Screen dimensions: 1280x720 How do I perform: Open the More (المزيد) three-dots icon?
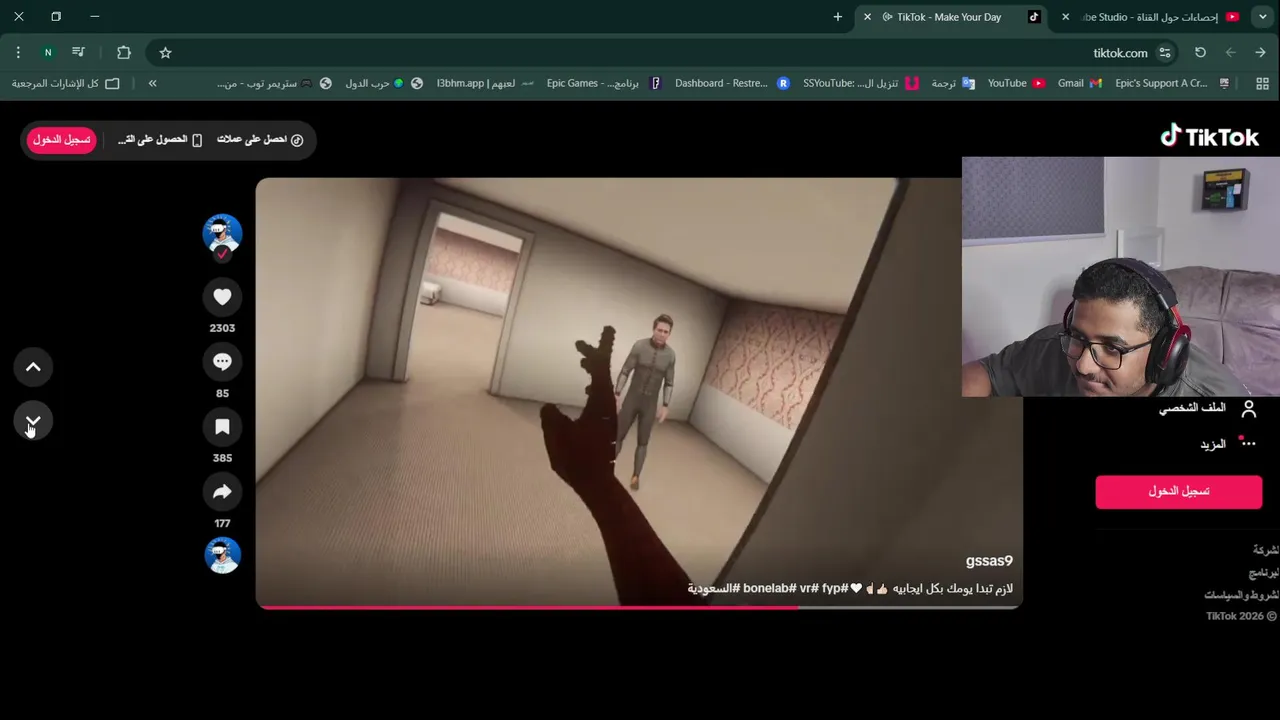pyautogui.click(x=1248, y=443)
